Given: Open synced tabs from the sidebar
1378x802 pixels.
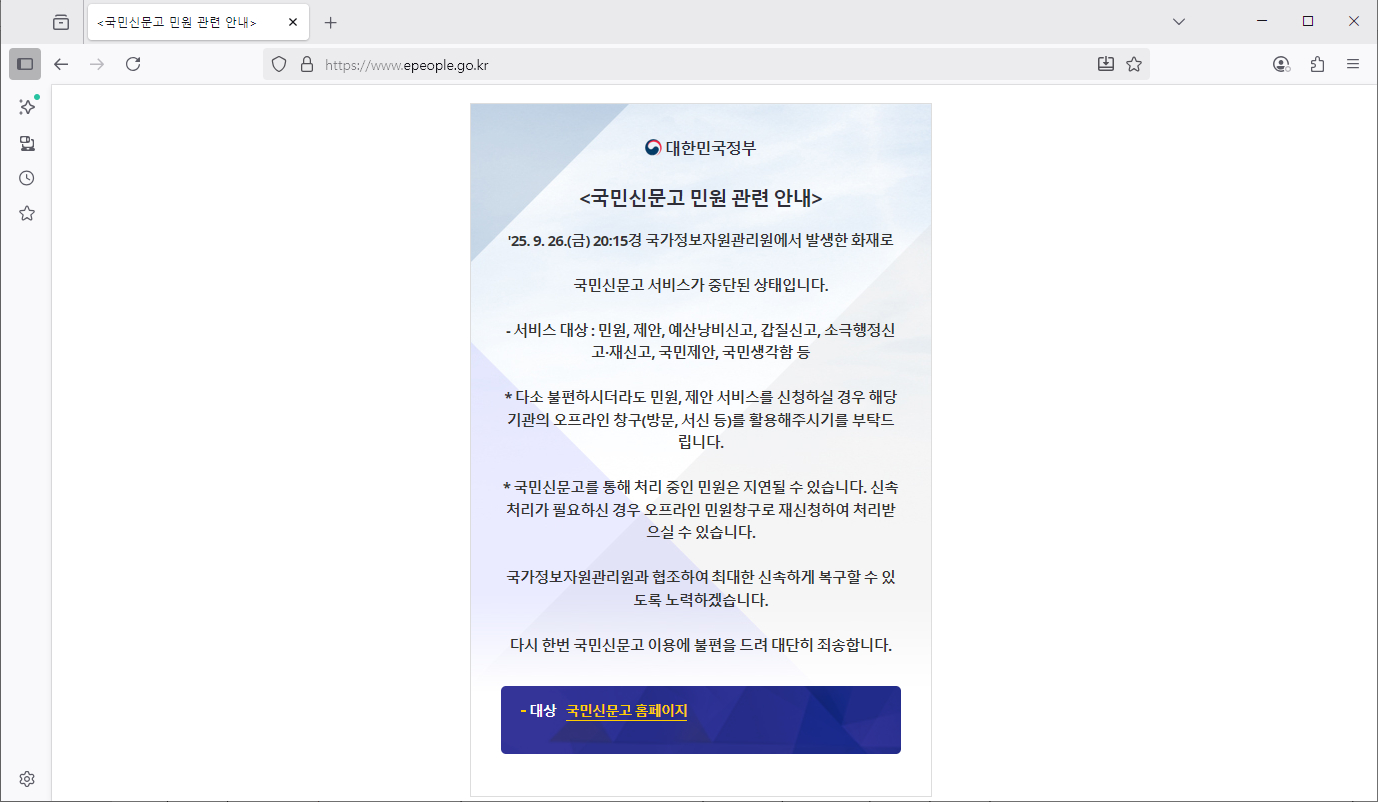Looking at the screenshot, I should pyautogui.click(x=26, y=143).
